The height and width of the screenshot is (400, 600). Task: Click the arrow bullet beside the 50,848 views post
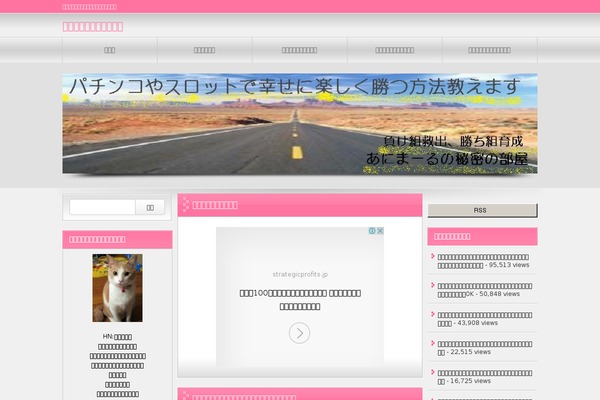click(433, 285)
